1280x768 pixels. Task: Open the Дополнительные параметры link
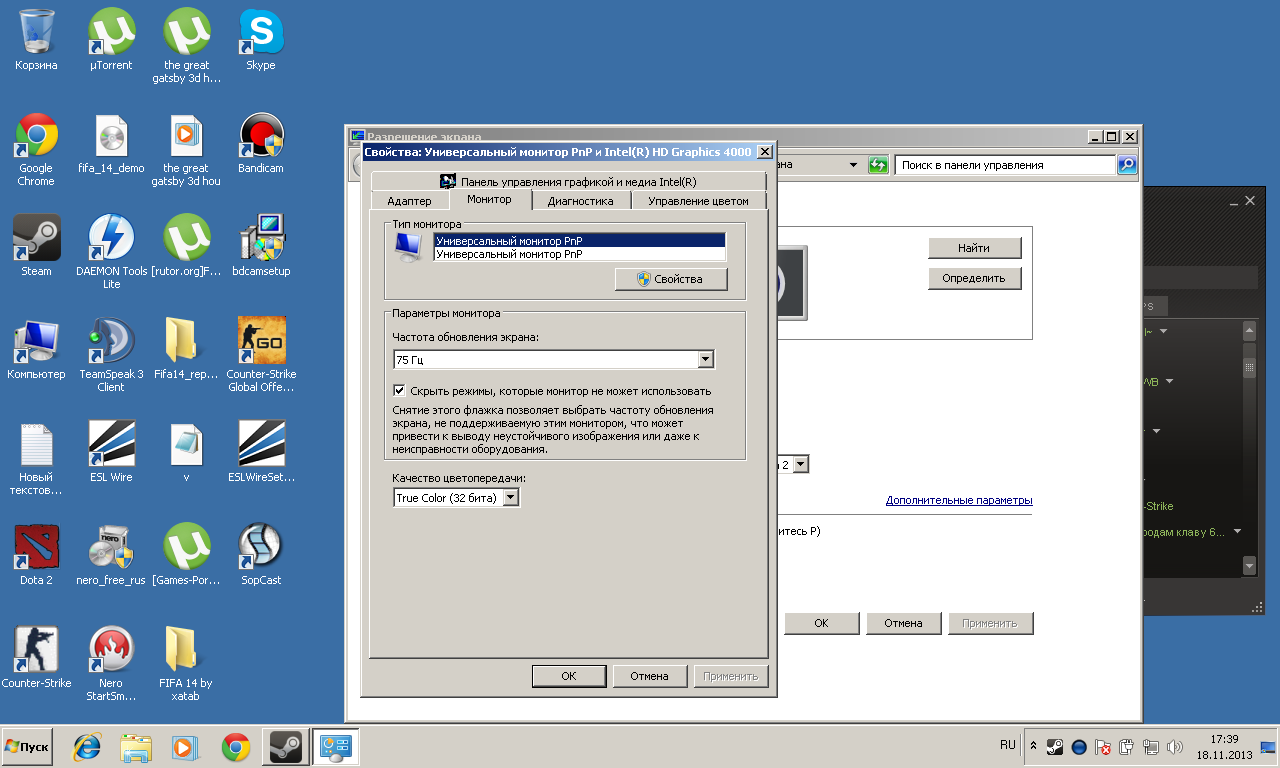point(959,500)
